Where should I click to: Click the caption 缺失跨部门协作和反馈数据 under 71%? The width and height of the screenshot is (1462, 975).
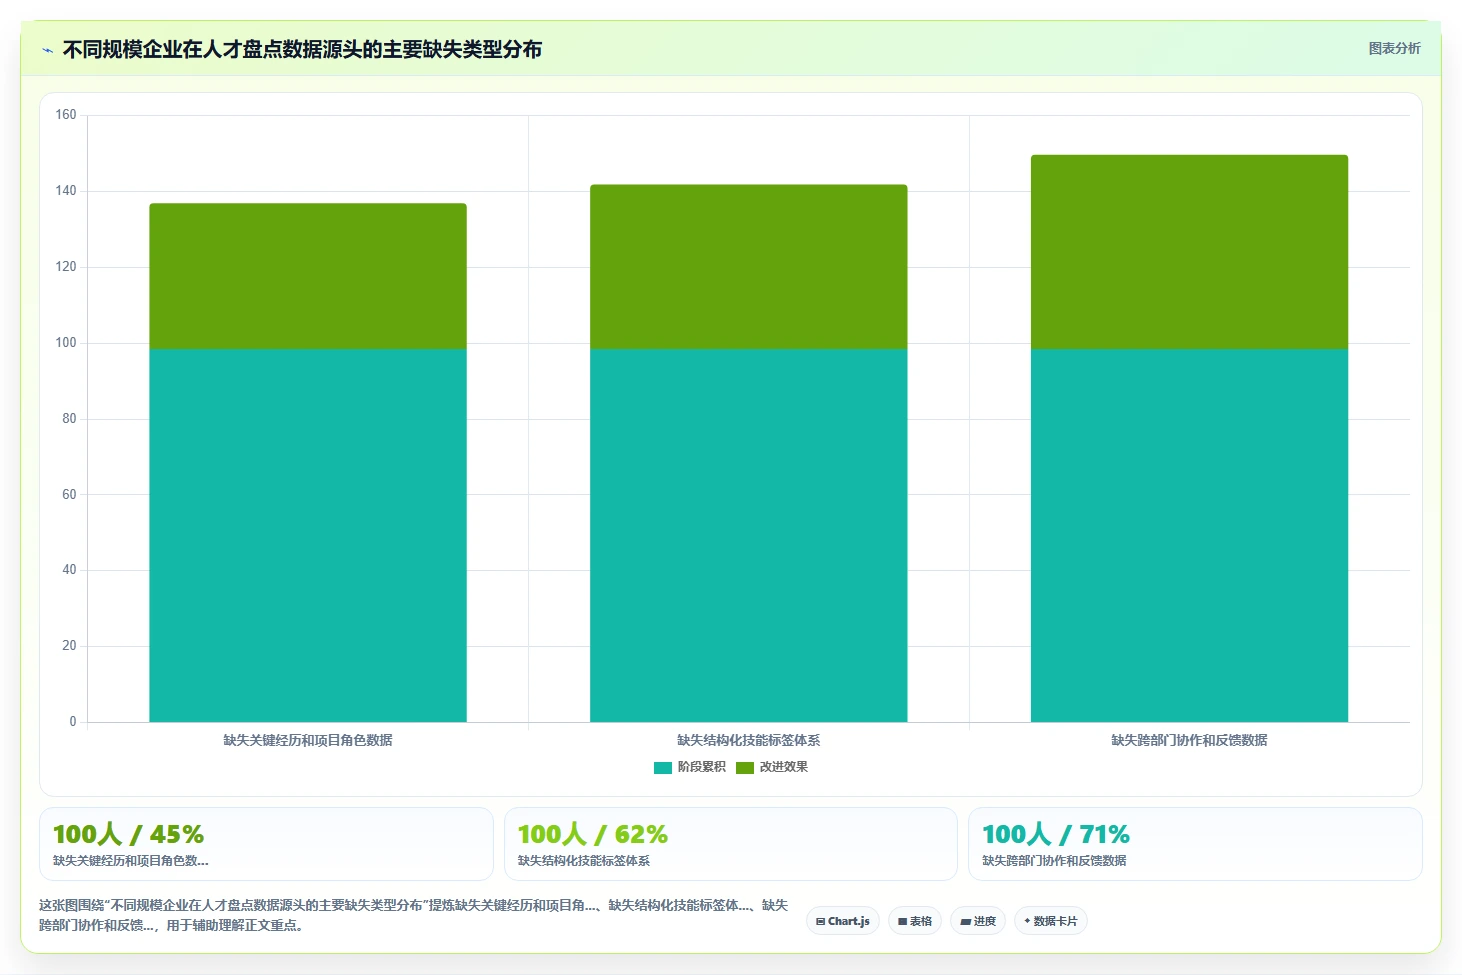pyautogui.click(x=1054, y=861)
